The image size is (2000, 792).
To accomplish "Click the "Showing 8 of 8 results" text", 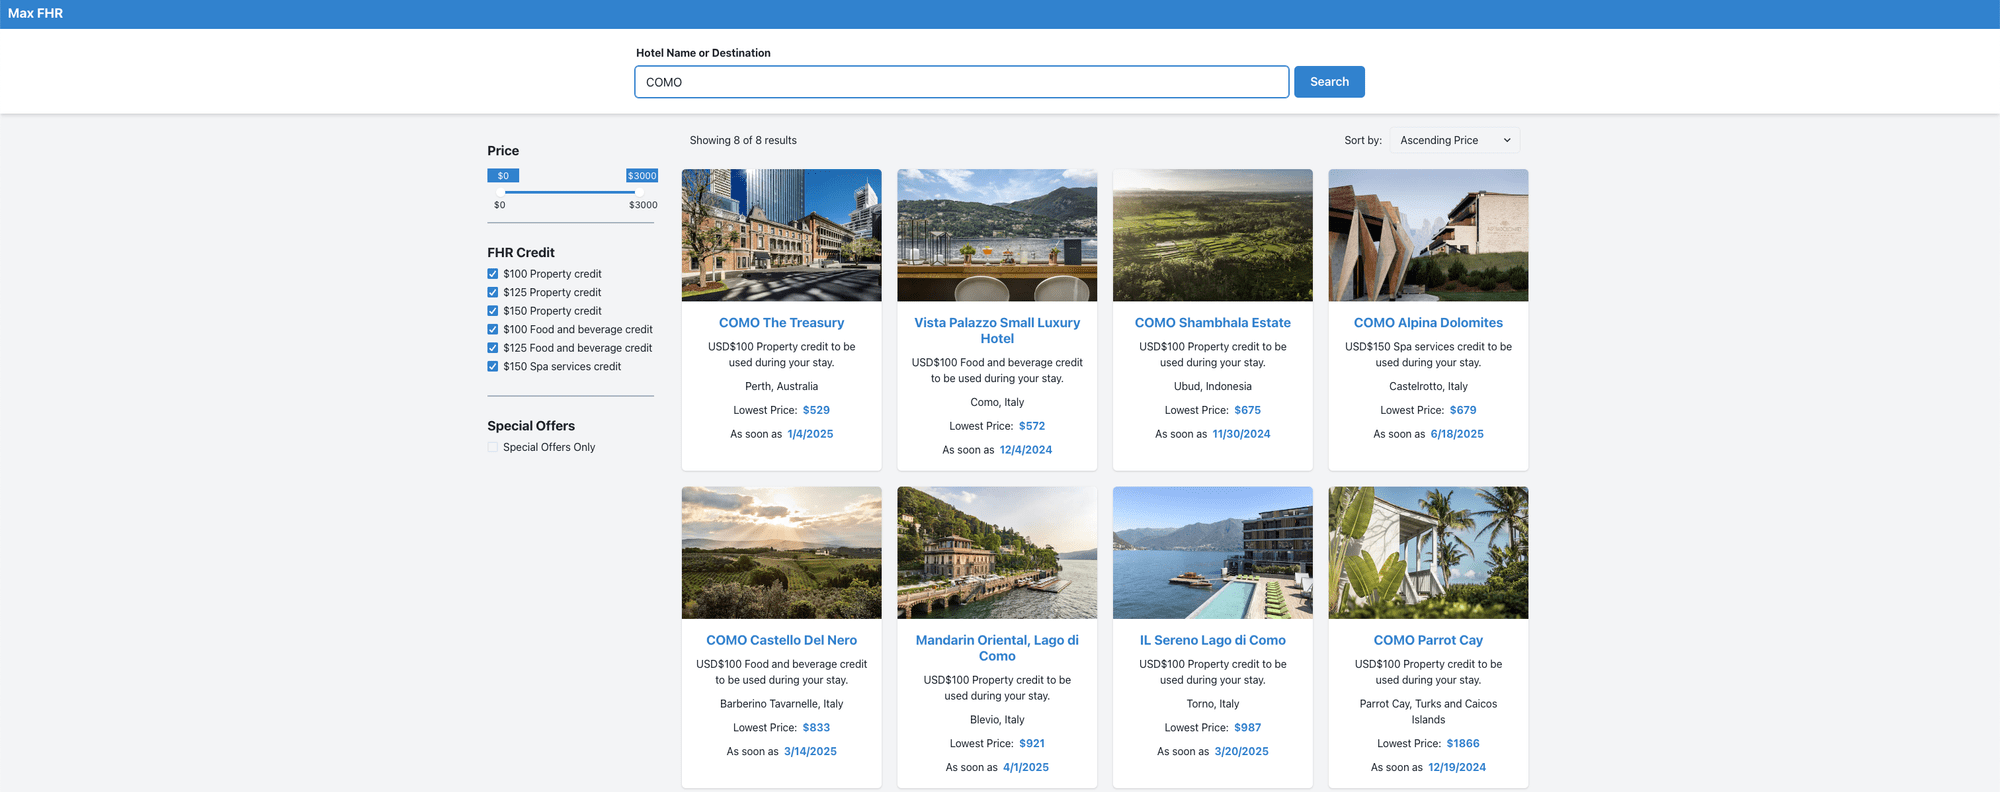I will (x=743, y=140).
